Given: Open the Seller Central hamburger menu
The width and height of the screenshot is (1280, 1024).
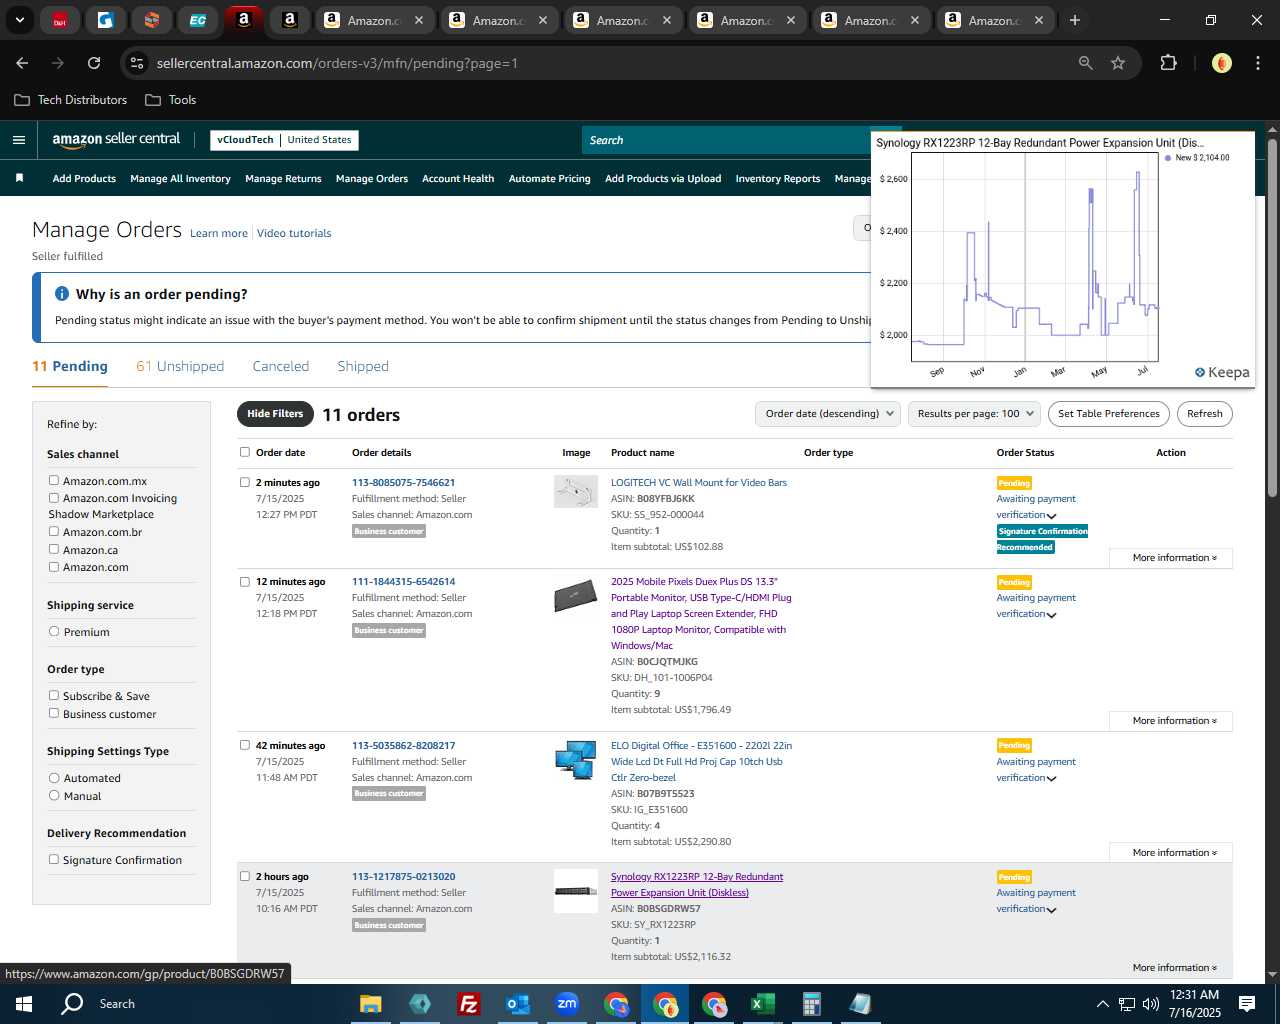Looking at the screenshot, I should (x=18, y=140).
